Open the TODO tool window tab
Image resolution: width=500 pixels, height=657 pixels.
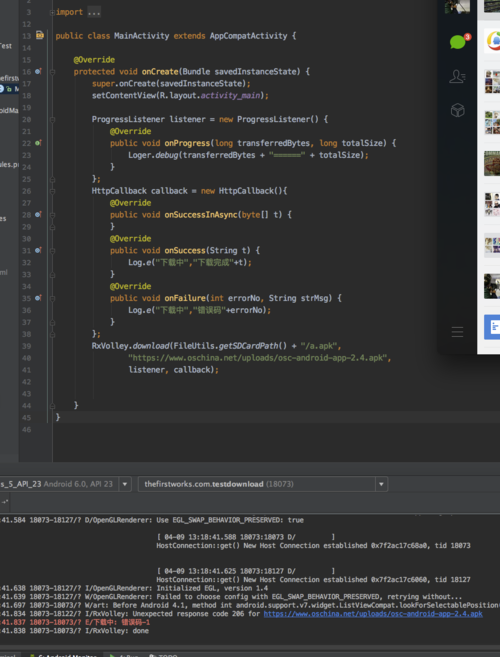coord(163,655)
